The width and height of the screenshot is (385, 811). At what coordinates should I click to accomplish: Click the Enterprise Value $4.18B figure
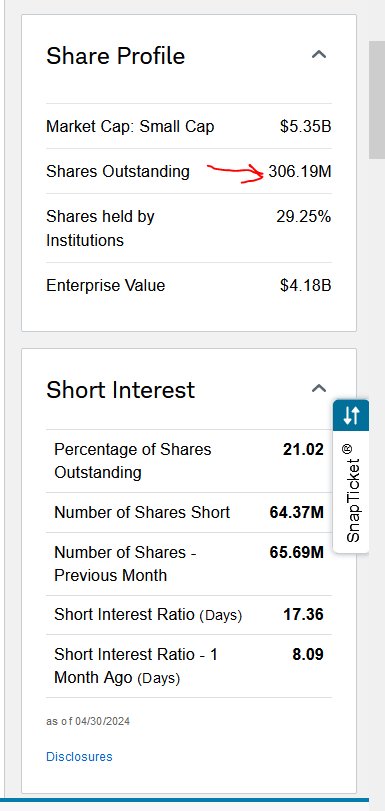click(x=305, y=286)
